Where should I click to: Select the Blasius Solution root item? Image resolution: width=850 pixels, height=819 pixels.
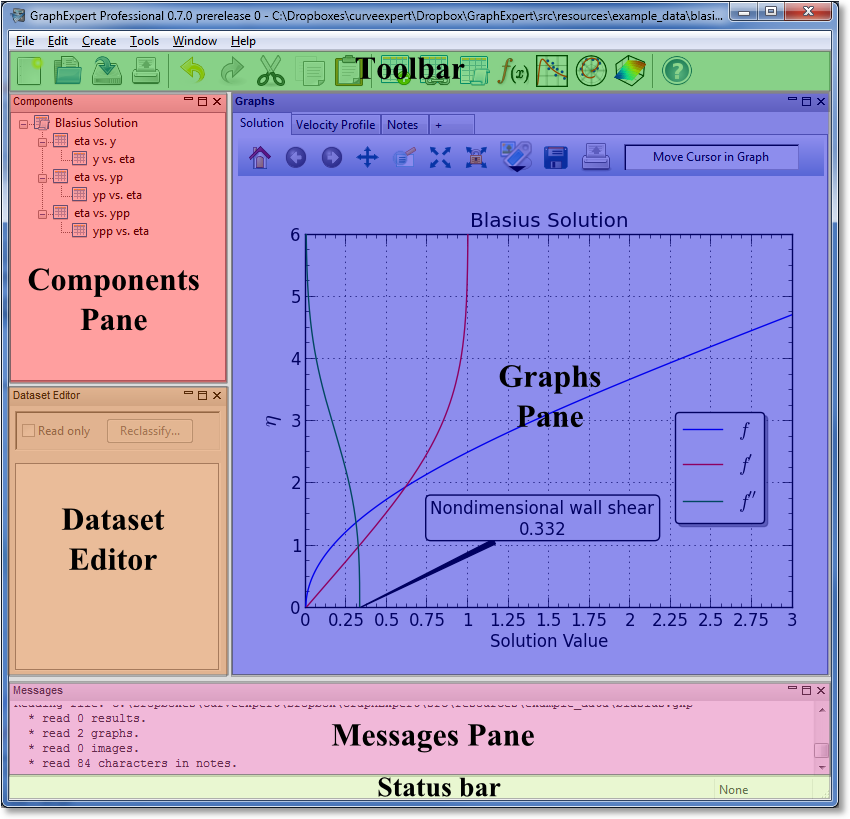96,123
